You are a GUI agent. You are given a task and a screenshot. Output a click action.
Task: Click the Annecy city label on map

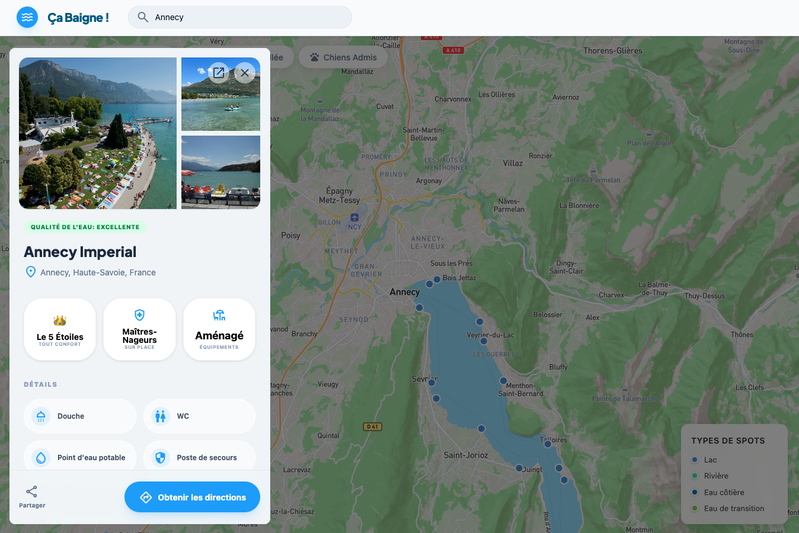point(405,292)
